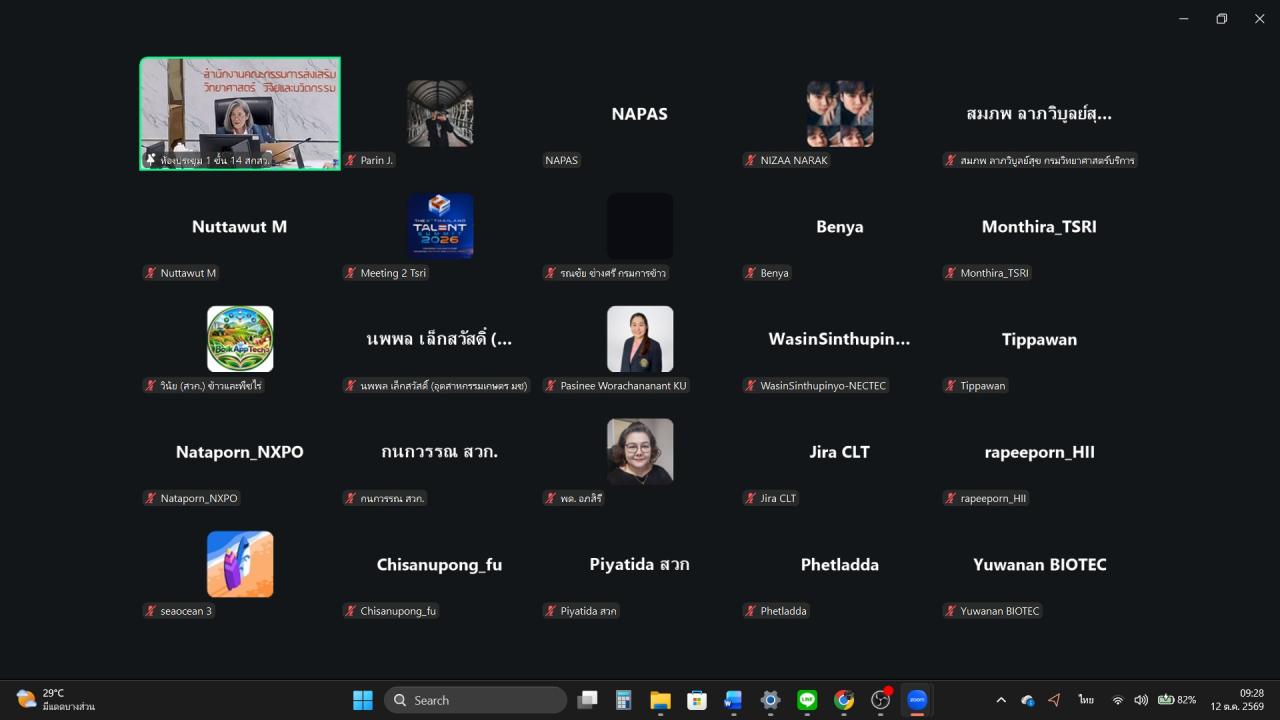Switch to Word in the taskbar
The height and width of the screenshot is (720, 1280).
click(x=733, y=700)
